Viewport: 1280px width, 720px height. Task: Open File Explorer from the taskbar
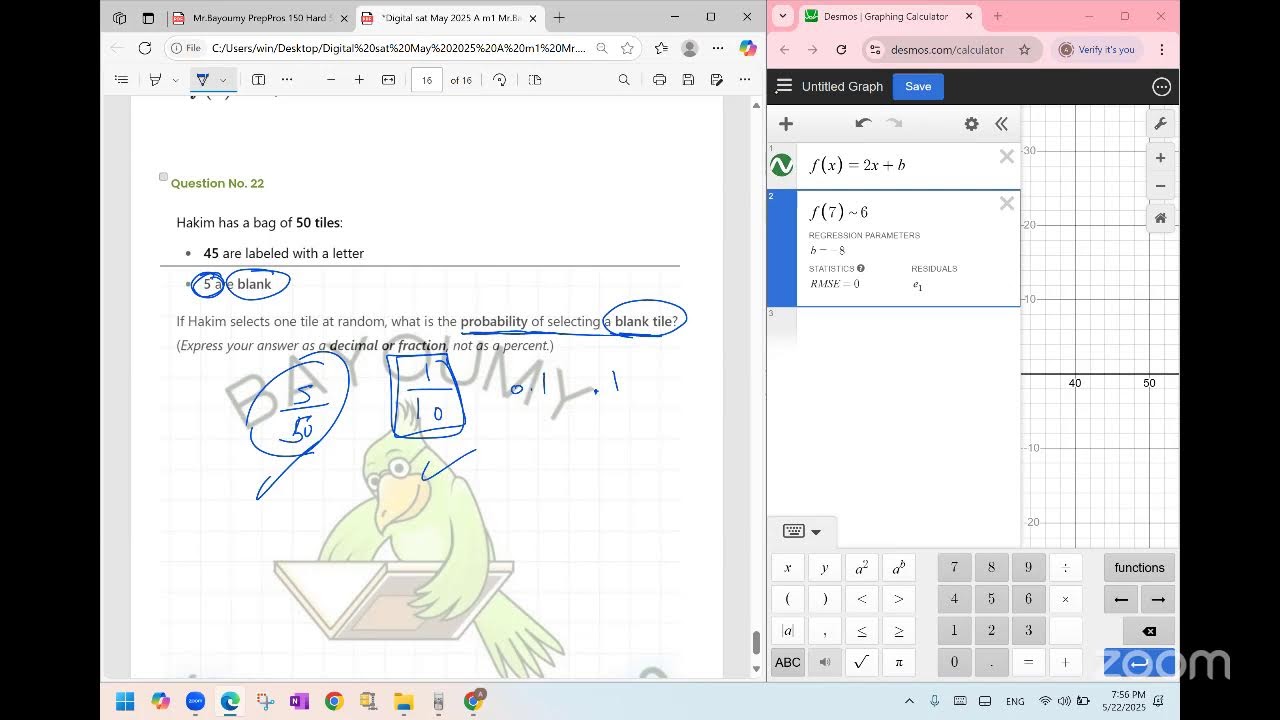403,701
